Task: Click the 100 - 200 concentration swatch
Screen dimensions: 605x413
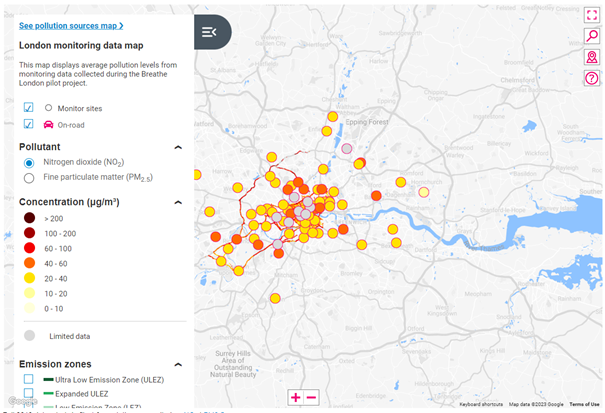Action: tap(29, 233)
